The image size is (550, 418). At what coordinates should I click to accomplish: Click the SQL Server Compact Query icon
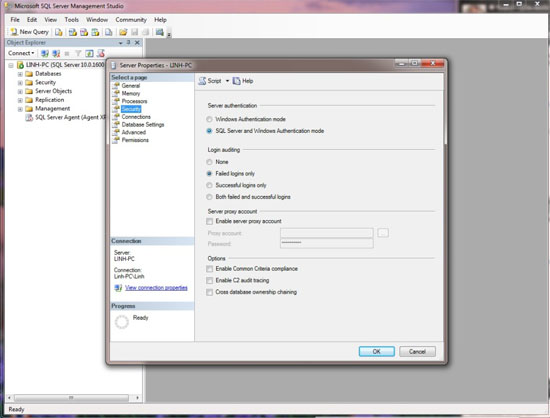[x=109, y=32]
